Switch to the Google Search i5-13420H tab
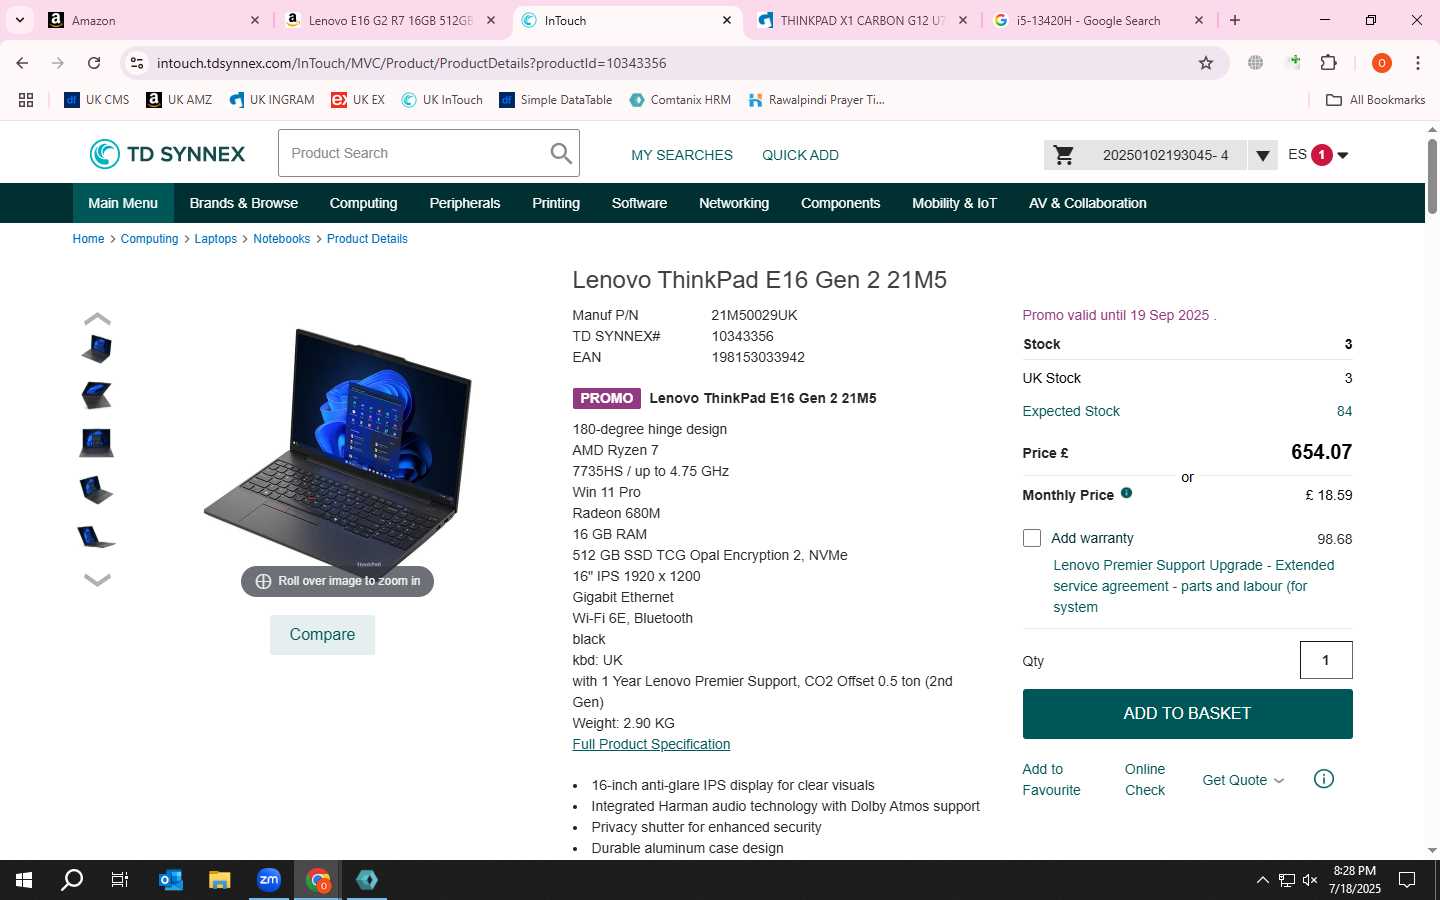The image size is (1440, 900). [1087, 20]
